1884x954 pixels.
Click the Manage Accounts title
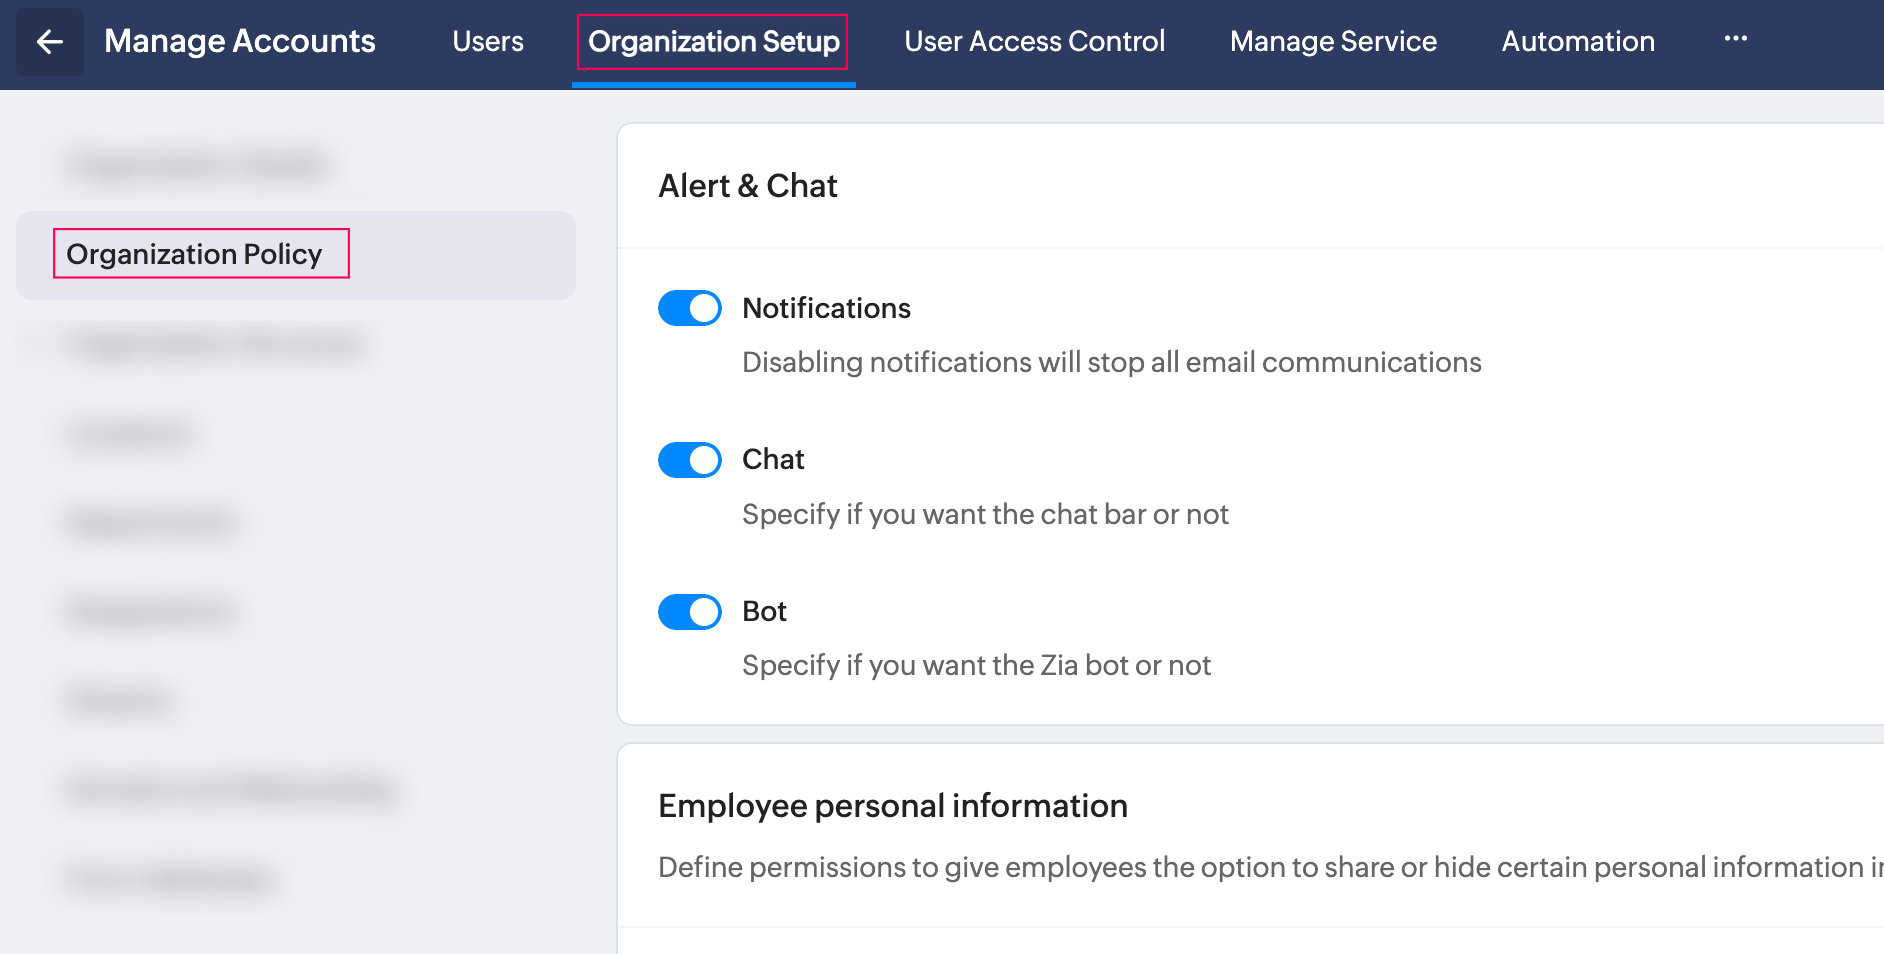(240, 42)
